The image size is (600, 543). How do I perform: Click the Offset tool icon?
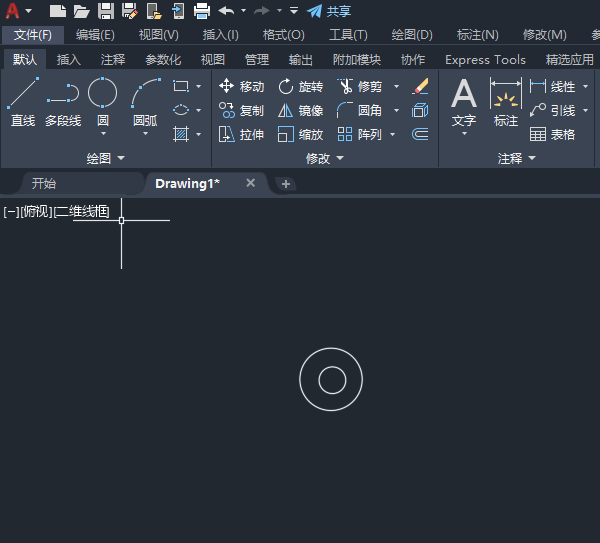click(x=420, y=134)
